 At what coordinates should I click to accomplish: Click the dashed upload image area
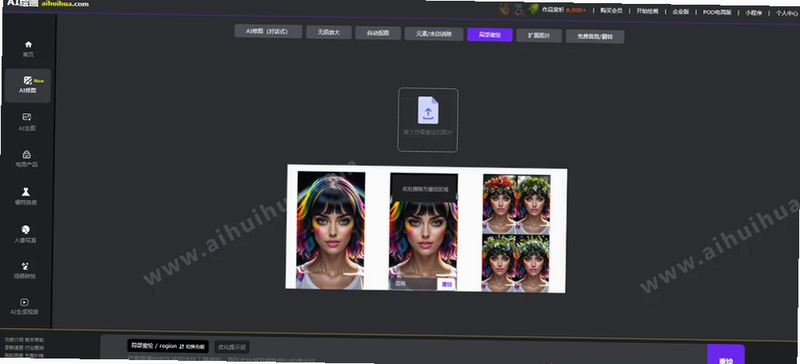(x=428, y=120)
